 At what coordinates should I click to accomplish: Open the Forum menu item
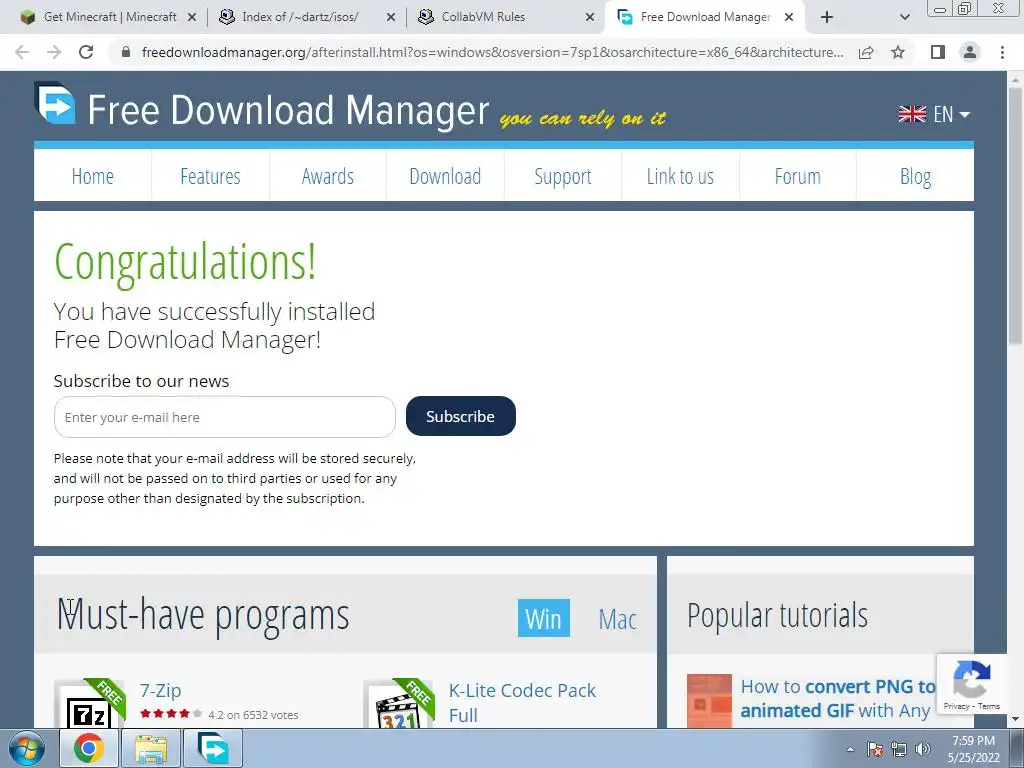click(x=797, y=176)
